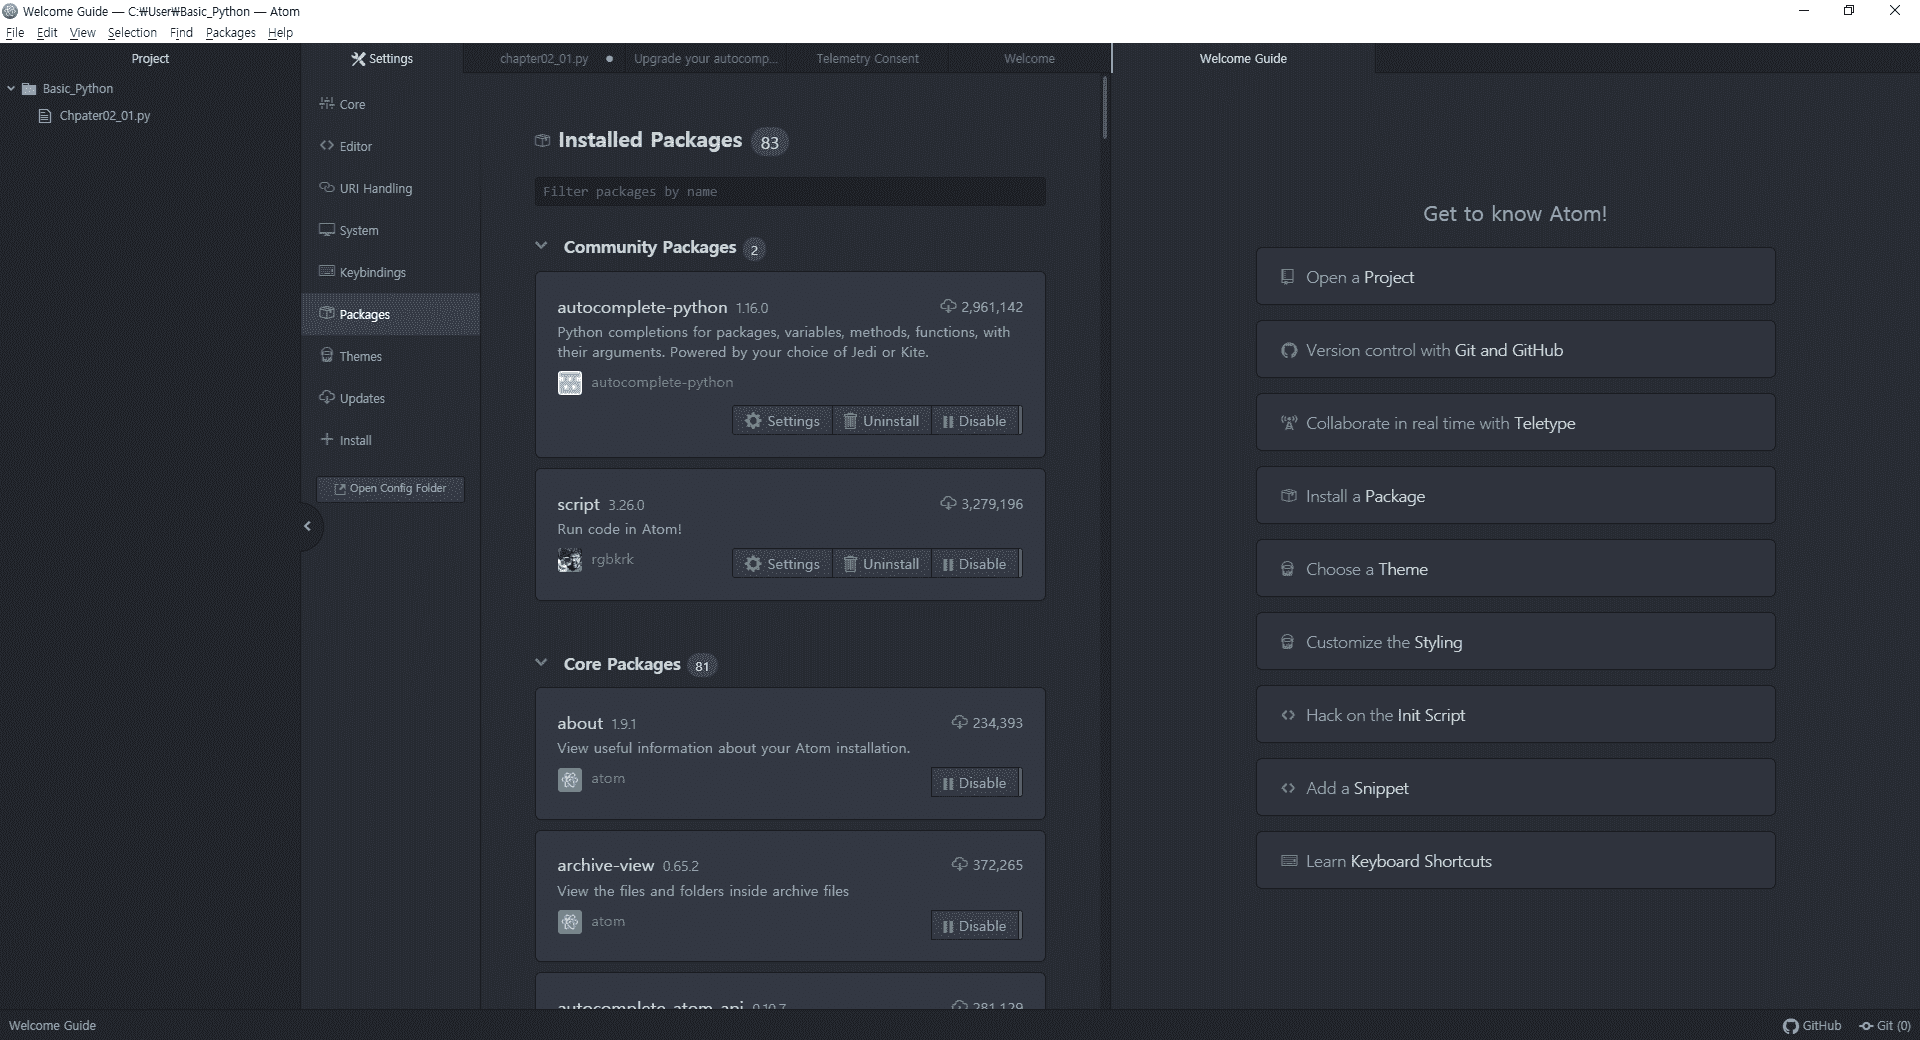Screen dimensions: 1920x1040
Task: Switch to the Telemetry Consent tab
Action: [867, 59]
